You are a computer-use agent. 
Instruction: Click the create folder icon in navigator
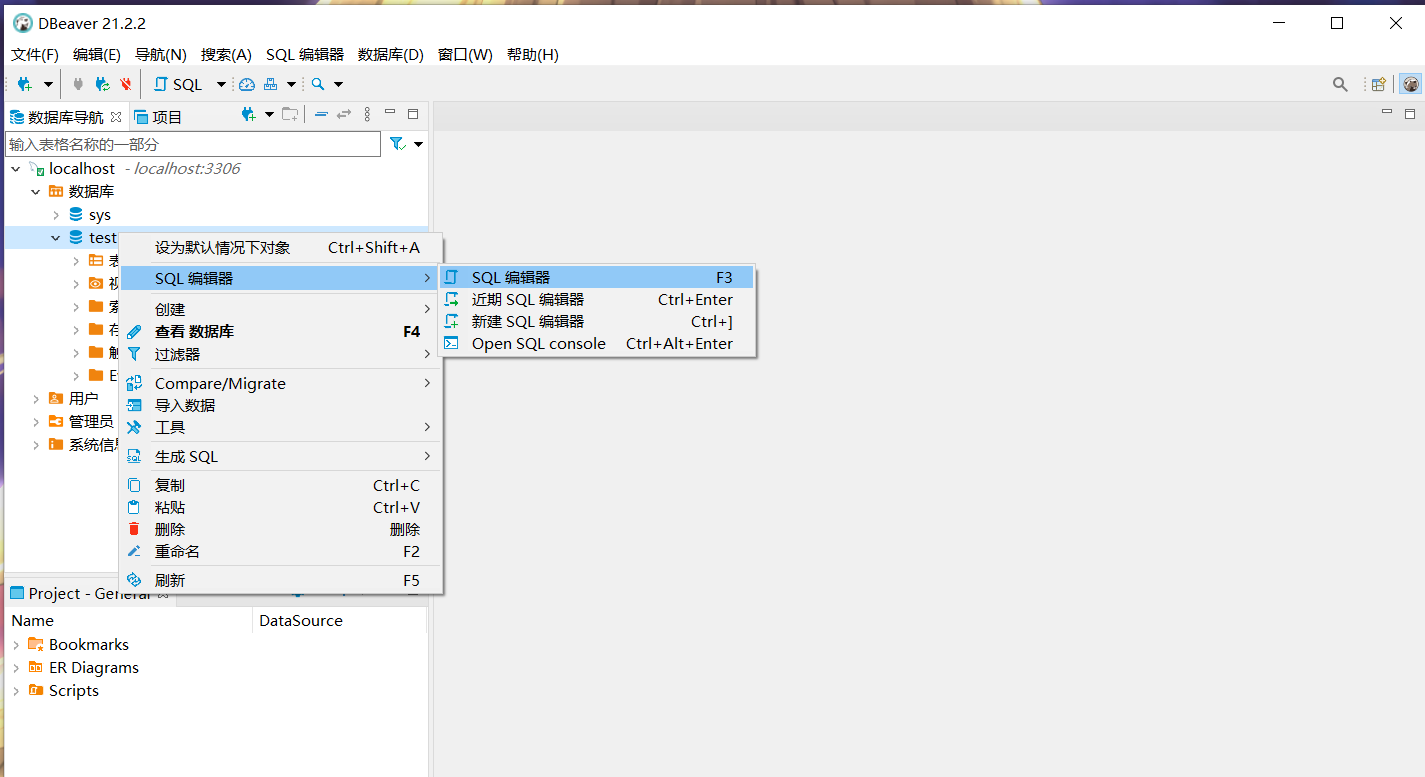(x=290, y=115)
